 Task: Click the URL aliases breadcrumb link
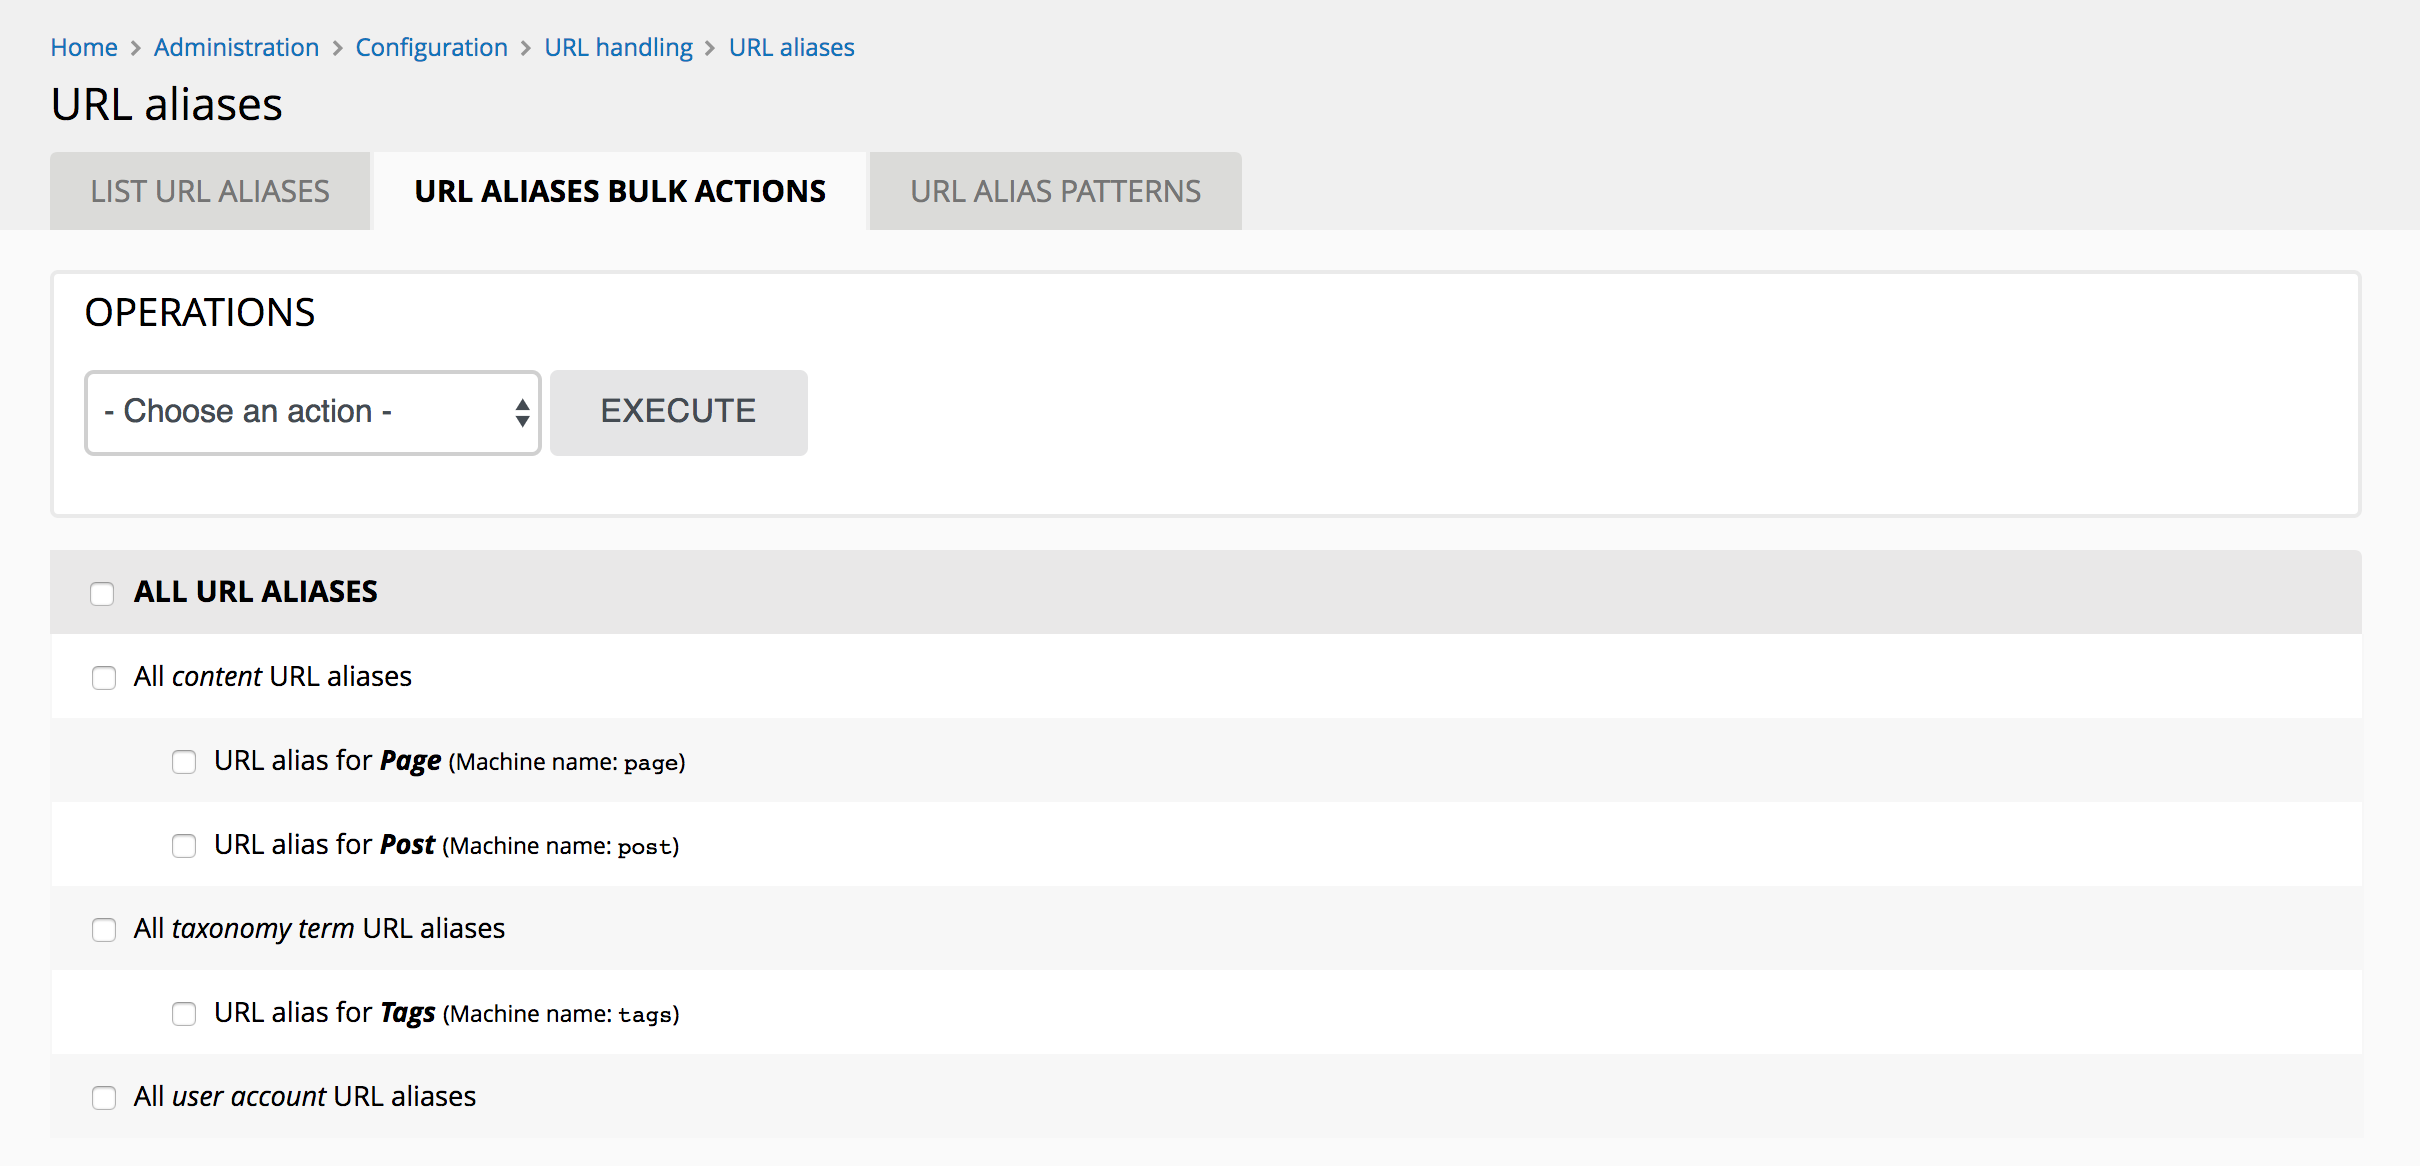tap(791, 46)
